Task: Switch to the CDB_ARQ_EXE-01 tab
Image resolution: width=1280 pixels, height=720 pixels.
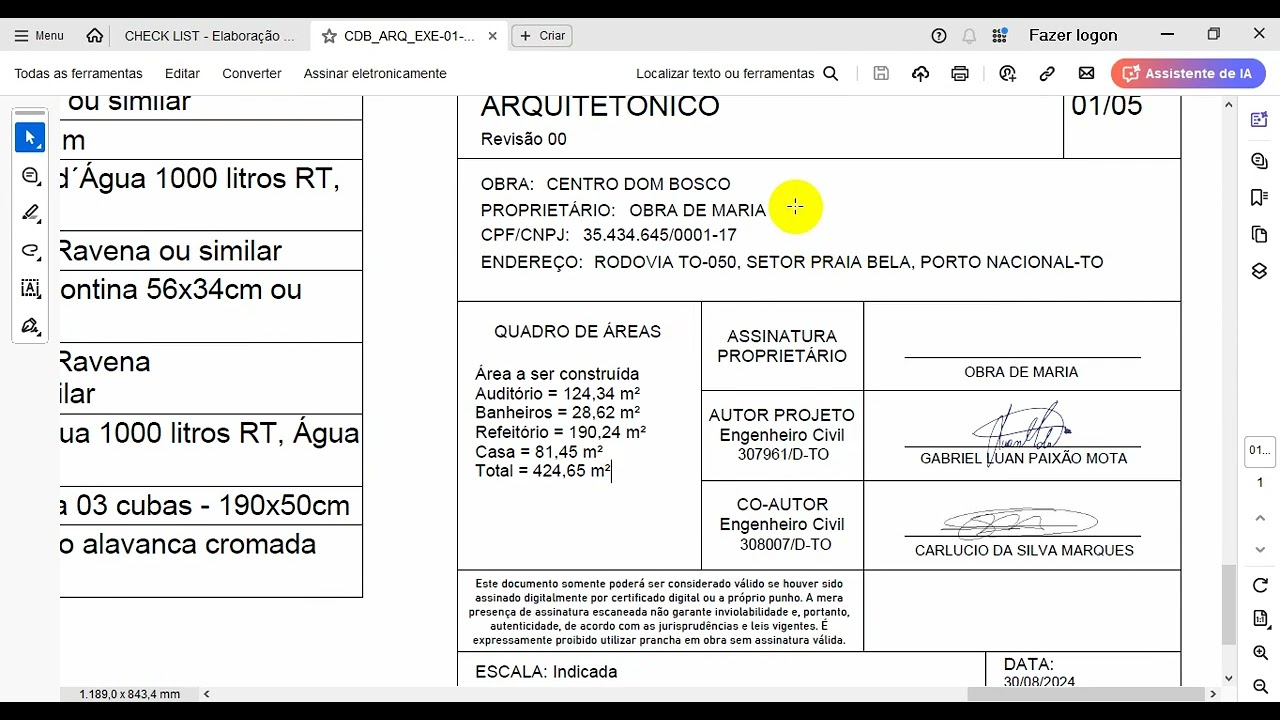Action: pyautogui.click(x=409, y=35)
